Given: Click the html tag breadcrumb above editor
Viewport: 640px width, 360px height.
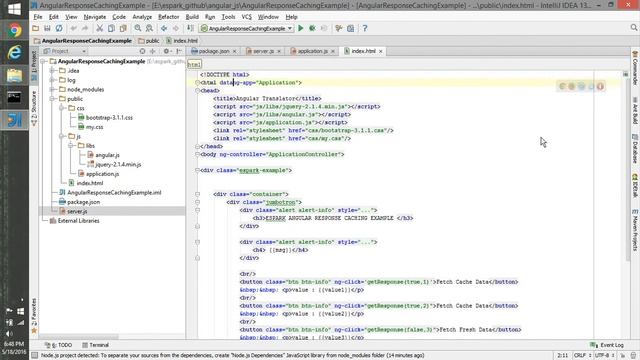Looking at the screenshot, I should pos(194,64).
